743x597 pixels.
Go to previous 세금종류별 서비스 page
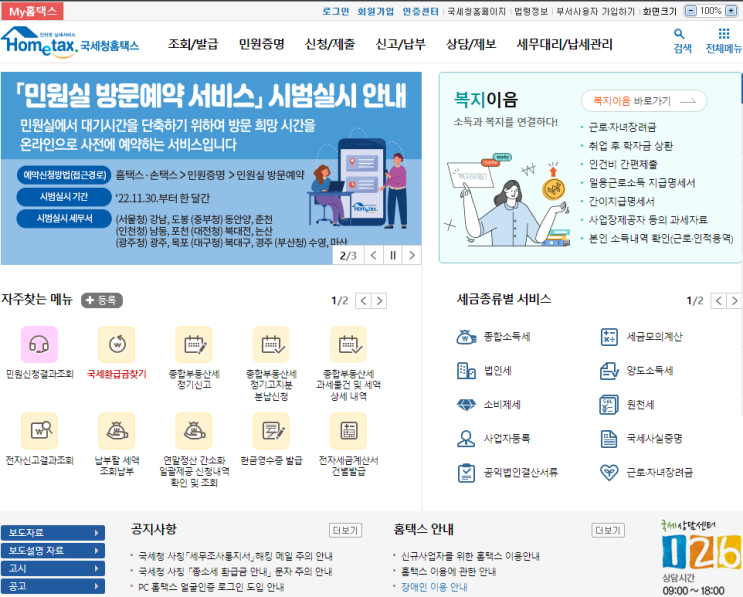click(x=718, y=301)
